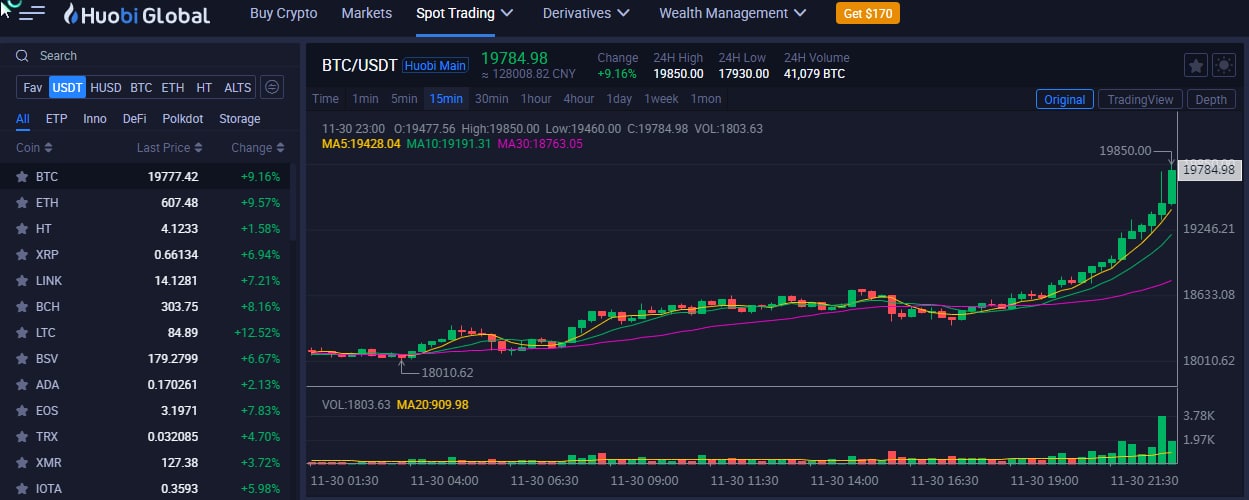1249x500 pixels.
Task: Show the Depth chart
Action: tap(1211, 99)
